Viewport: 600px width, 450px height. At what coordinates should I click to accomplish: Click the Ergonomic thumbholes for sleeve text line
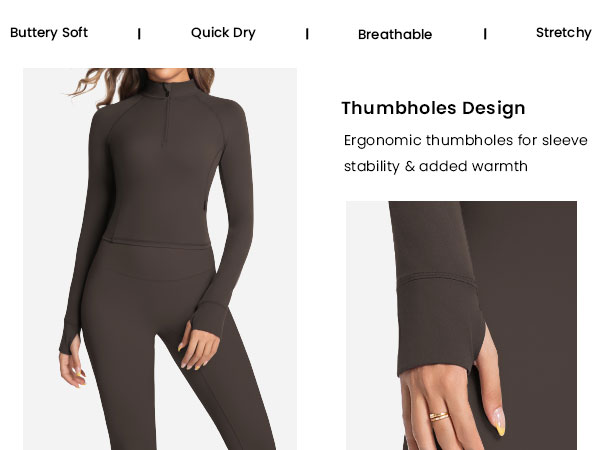point(466,140)
